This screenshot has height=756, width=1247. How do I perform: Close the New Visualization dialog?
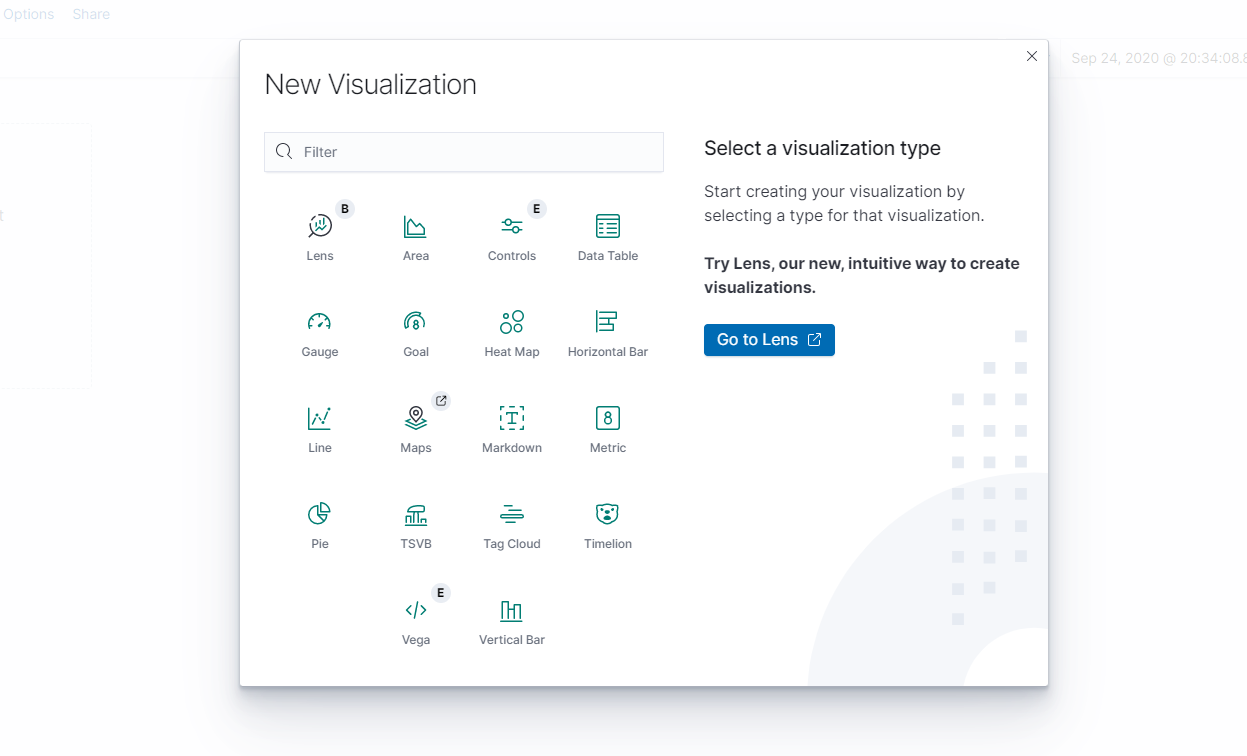pyautogui.click(x=1032, y=56)
